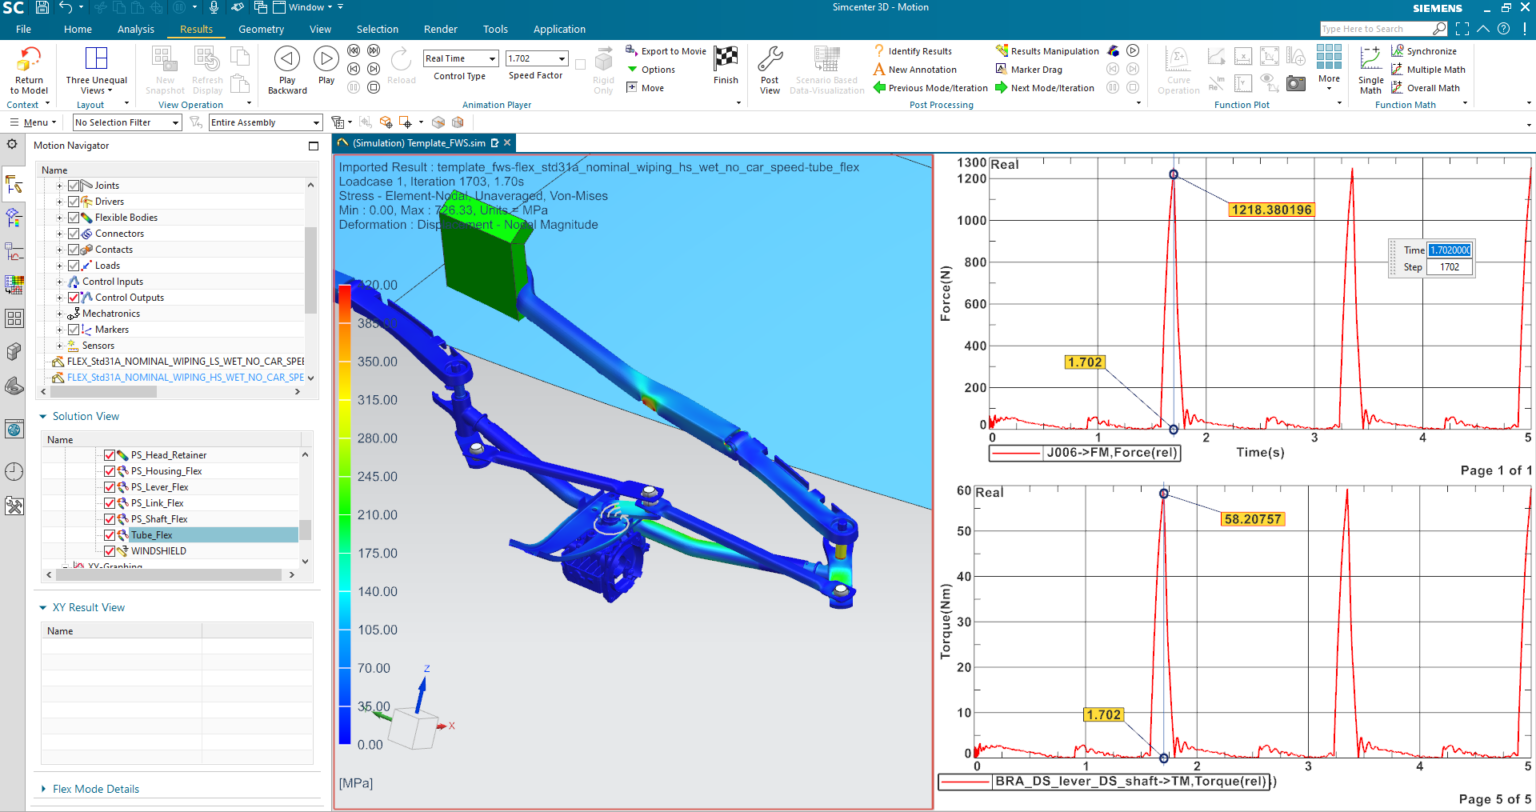Open Synchronize in Function Math group
The width and height of the screenshot is (1536, 812).
click(x=1427, y=51)
